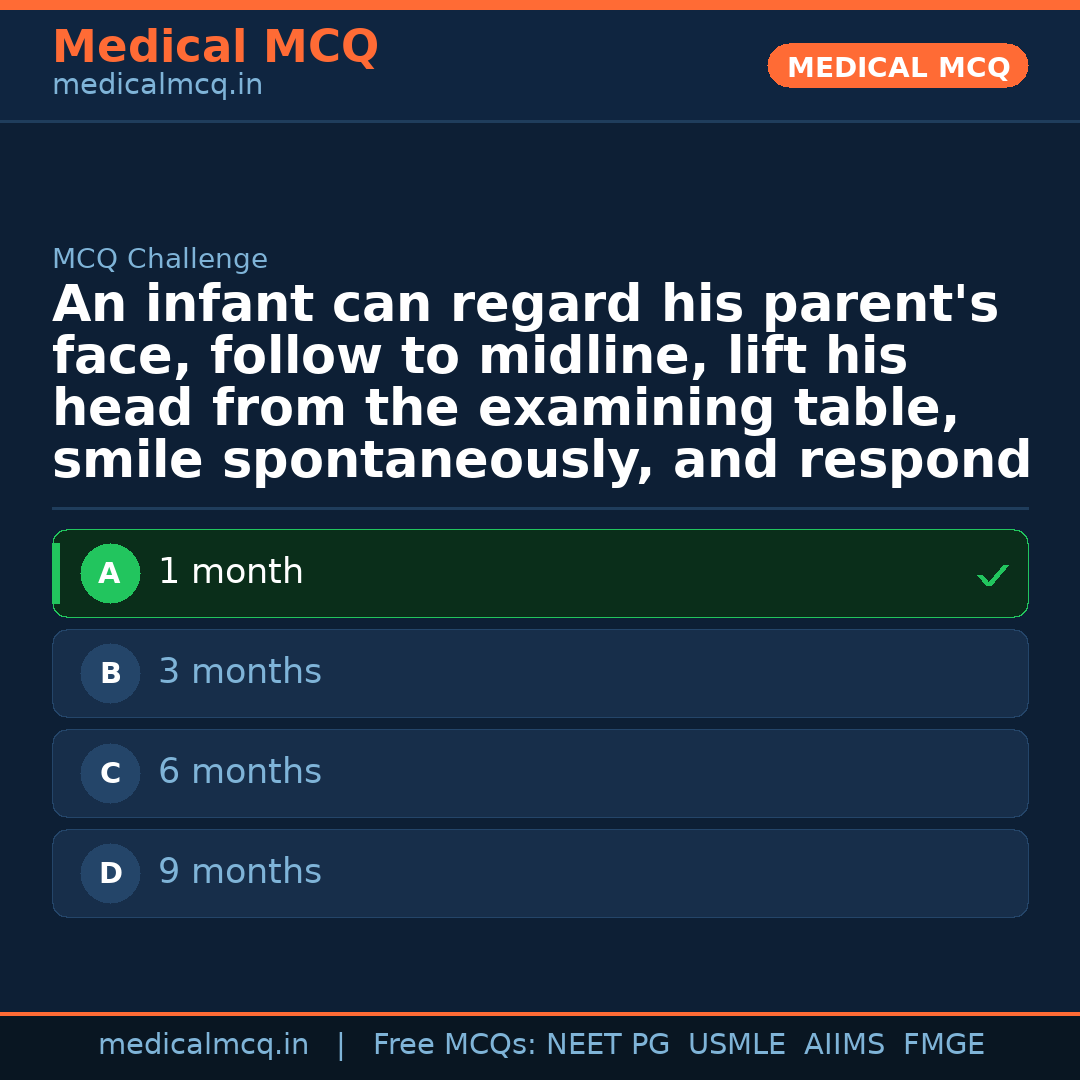Expand the '6 months' option card
Image resolution: width=1080 pixels, height=1080 pixels.
(540, 773)
